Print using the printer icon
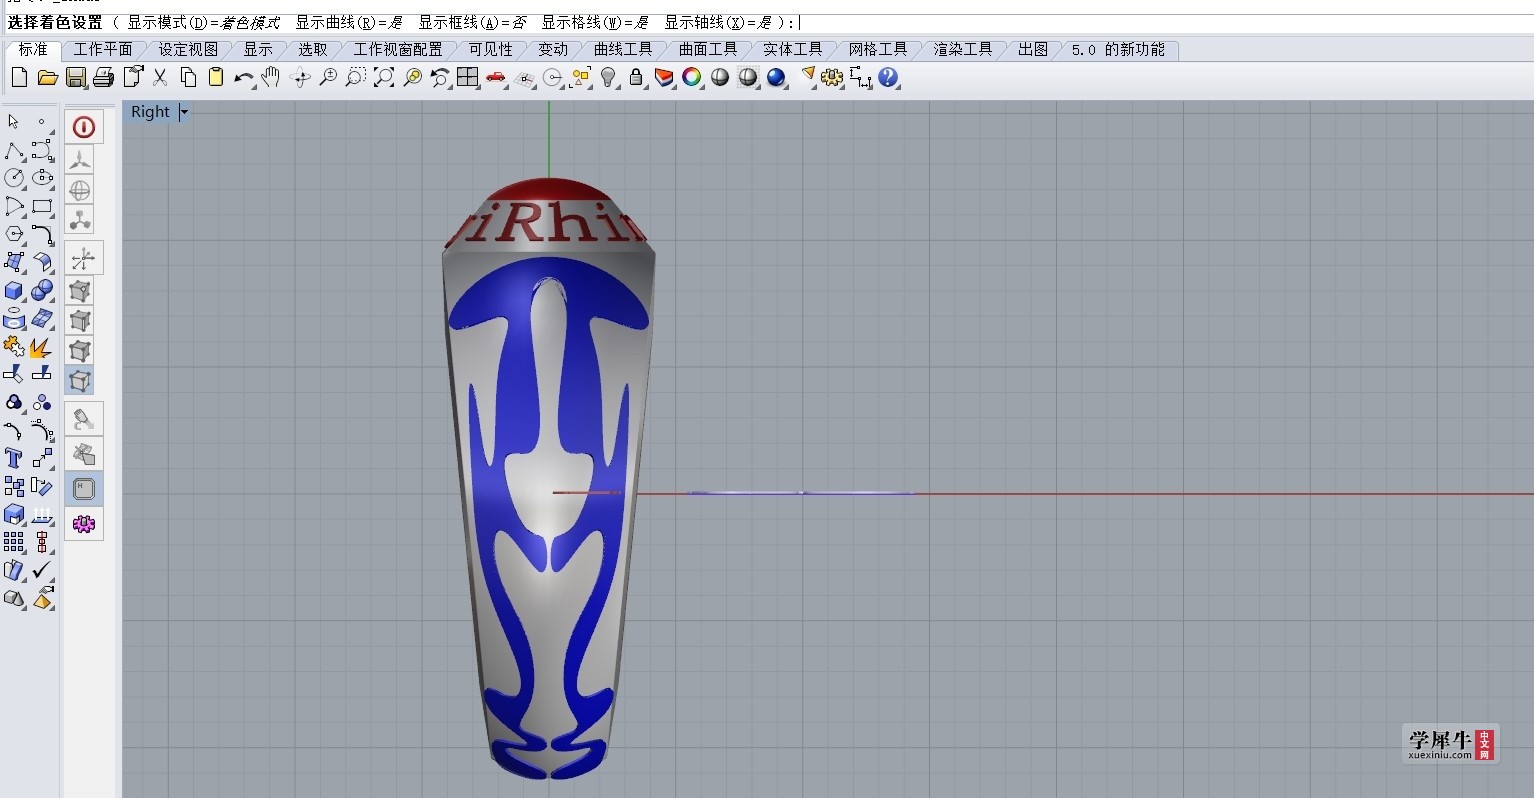Viewport: 1534px width, 798px height. click(103, 77)
